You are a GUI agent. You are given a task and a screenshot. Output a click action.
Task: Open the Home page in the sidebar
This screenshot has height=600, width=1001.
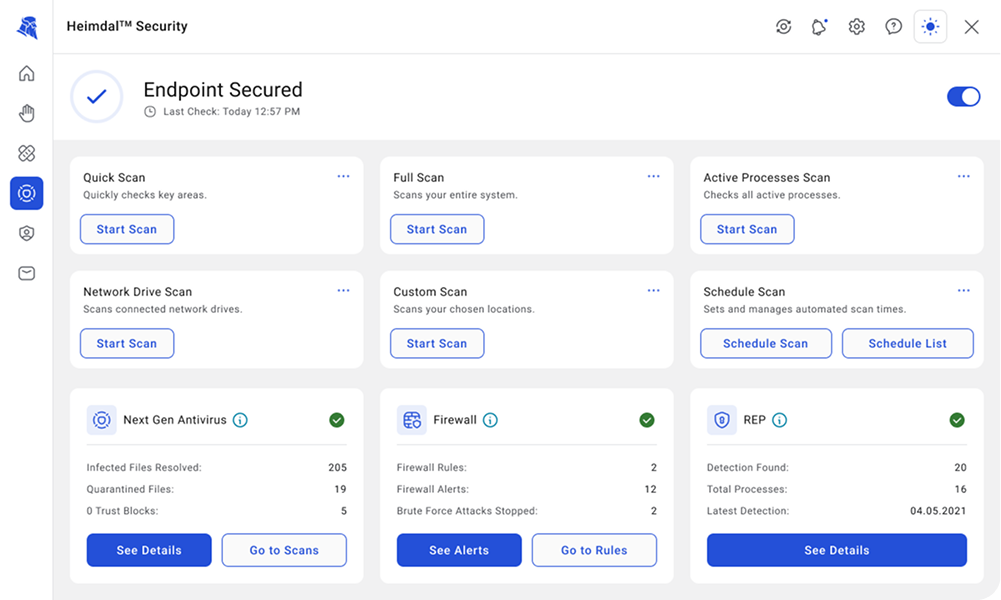26,73
